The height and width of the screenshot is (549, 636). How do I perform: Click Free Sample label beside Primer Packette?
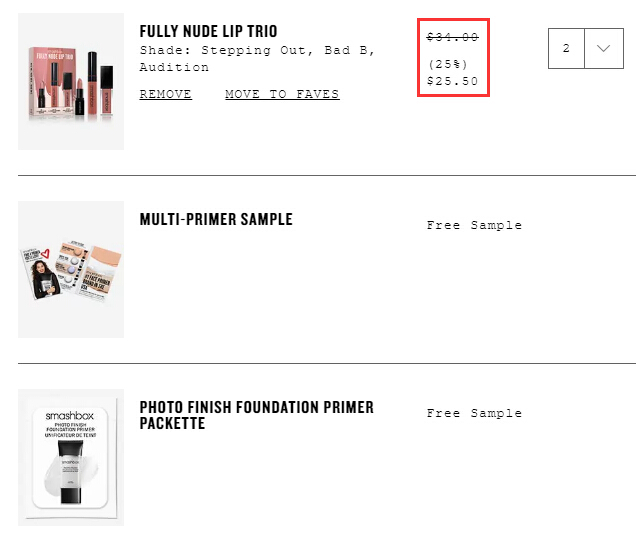pyautogui.click(x=474, y=413)
